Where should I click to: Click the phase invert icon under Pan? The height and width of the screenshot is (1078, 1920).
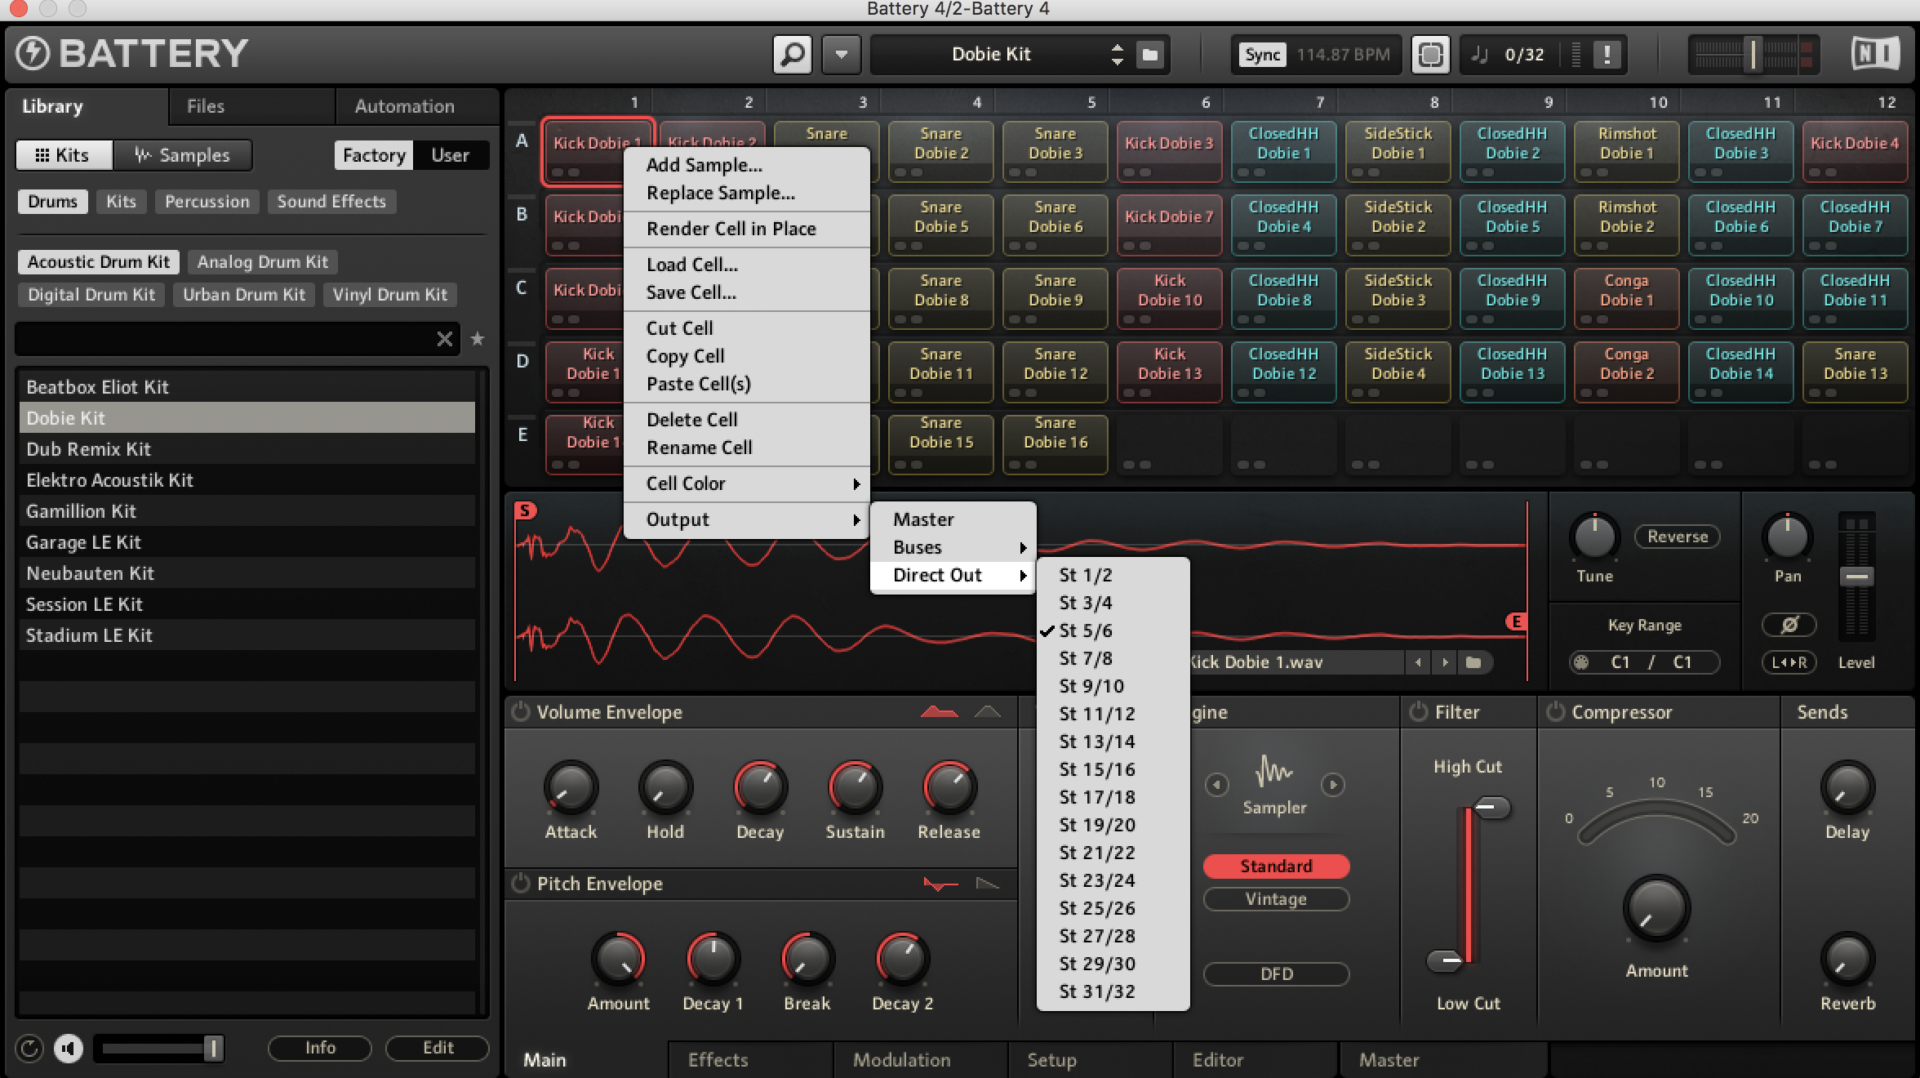1789,625
